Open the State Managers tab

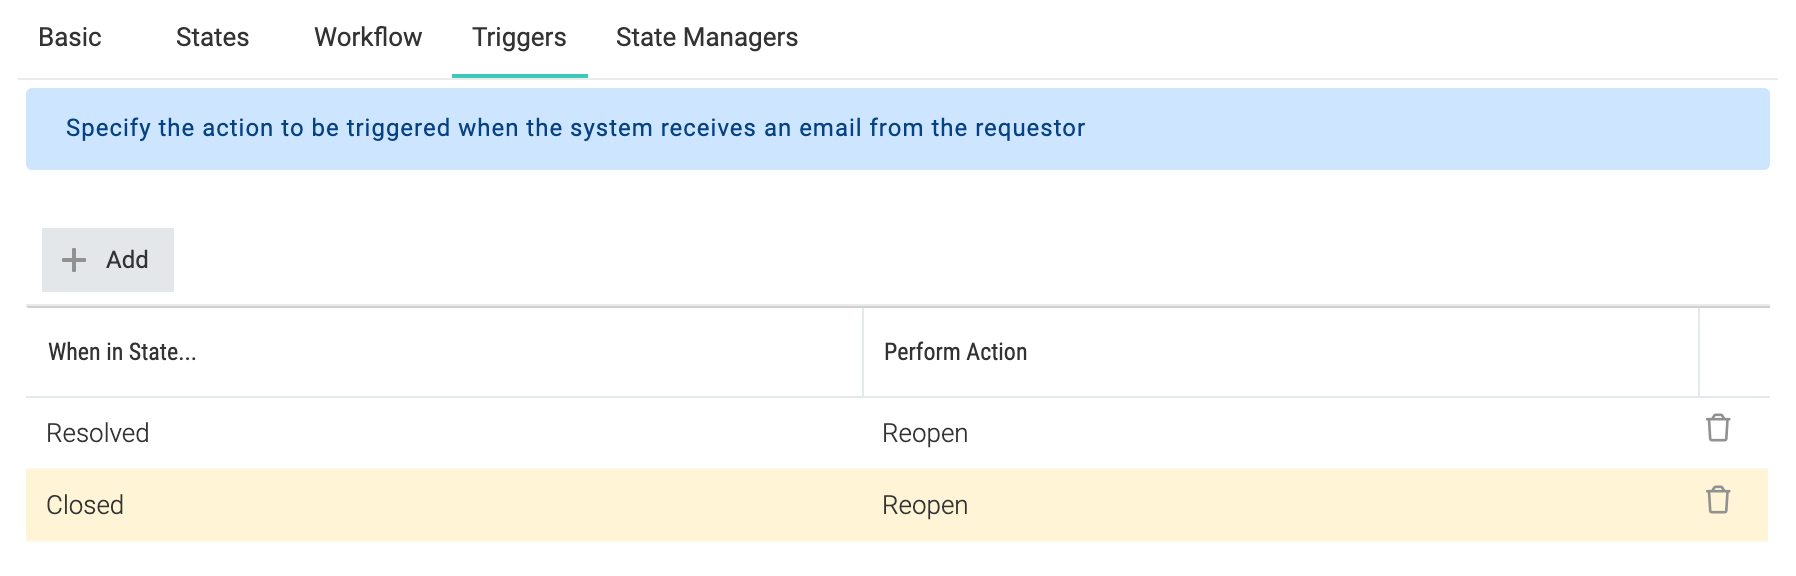point(707,37)
